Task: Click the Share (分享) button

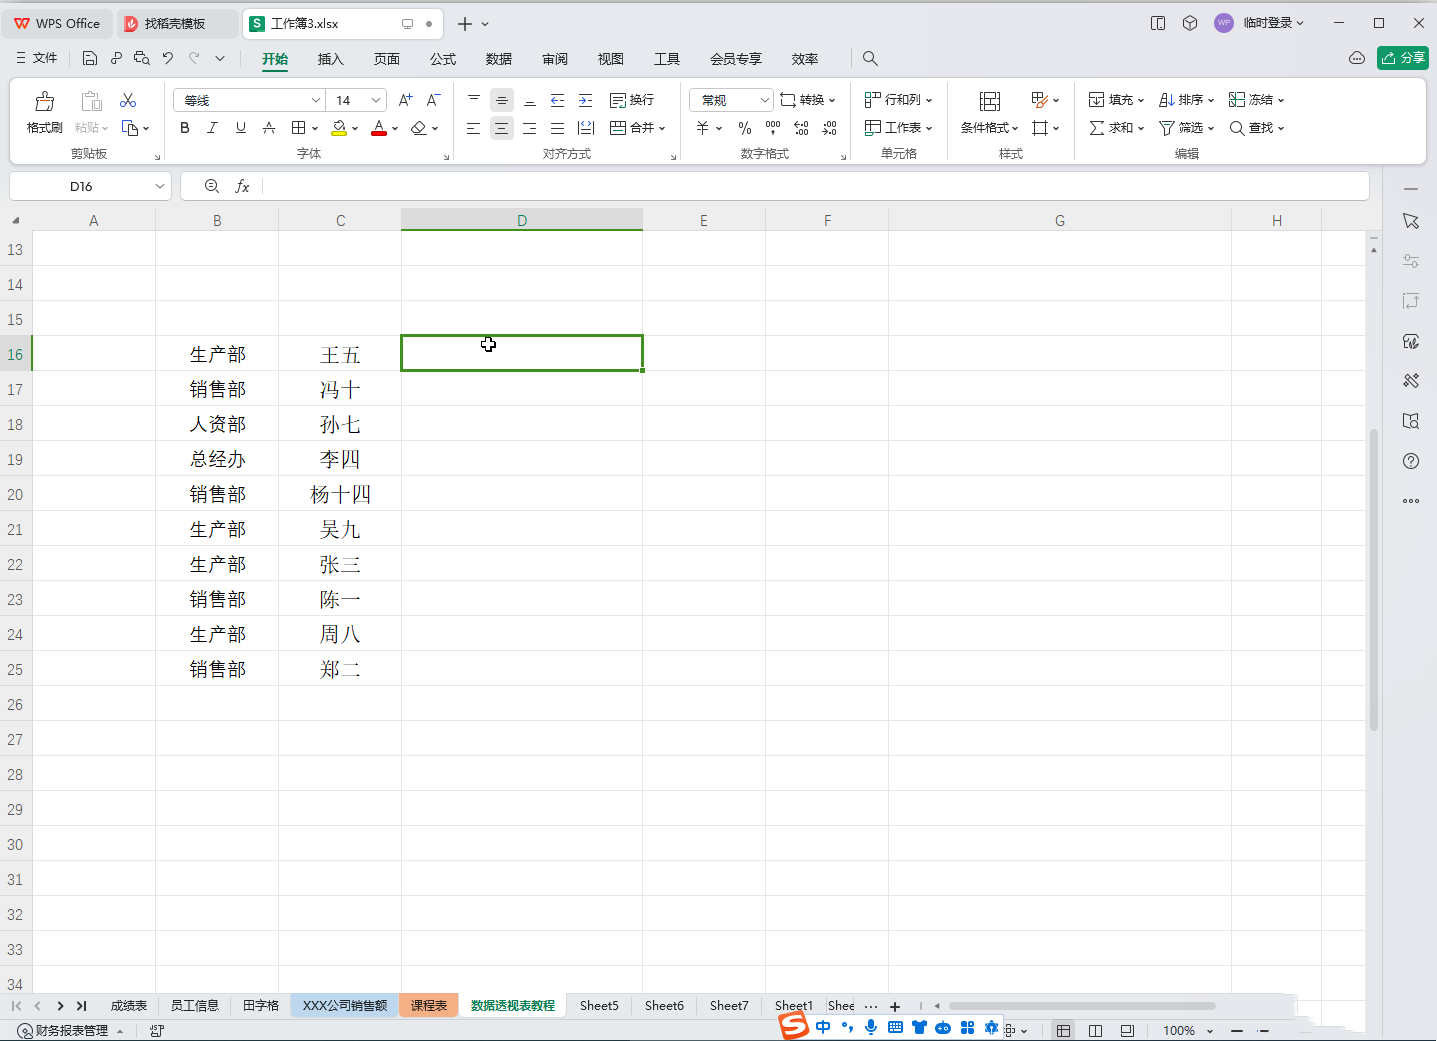Action: [1403, 58]
